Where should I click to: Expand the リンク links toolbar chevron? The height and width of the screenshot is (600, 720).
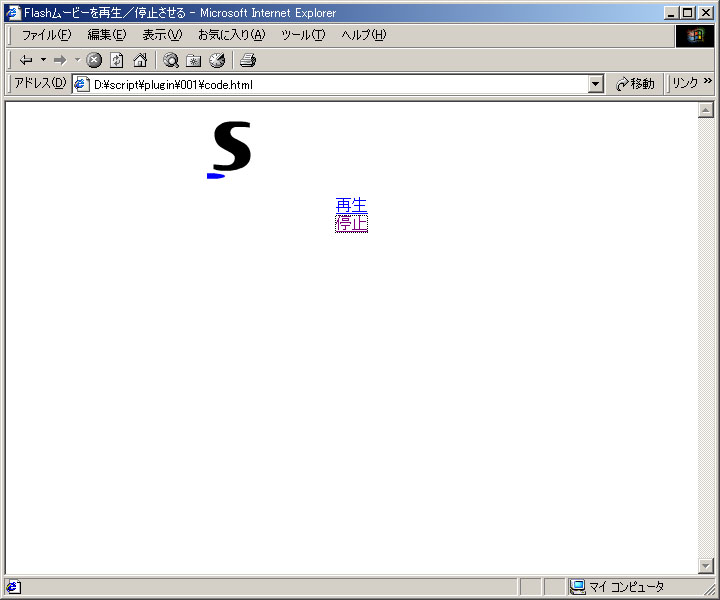pyautogui.click(x=708, y=81)
